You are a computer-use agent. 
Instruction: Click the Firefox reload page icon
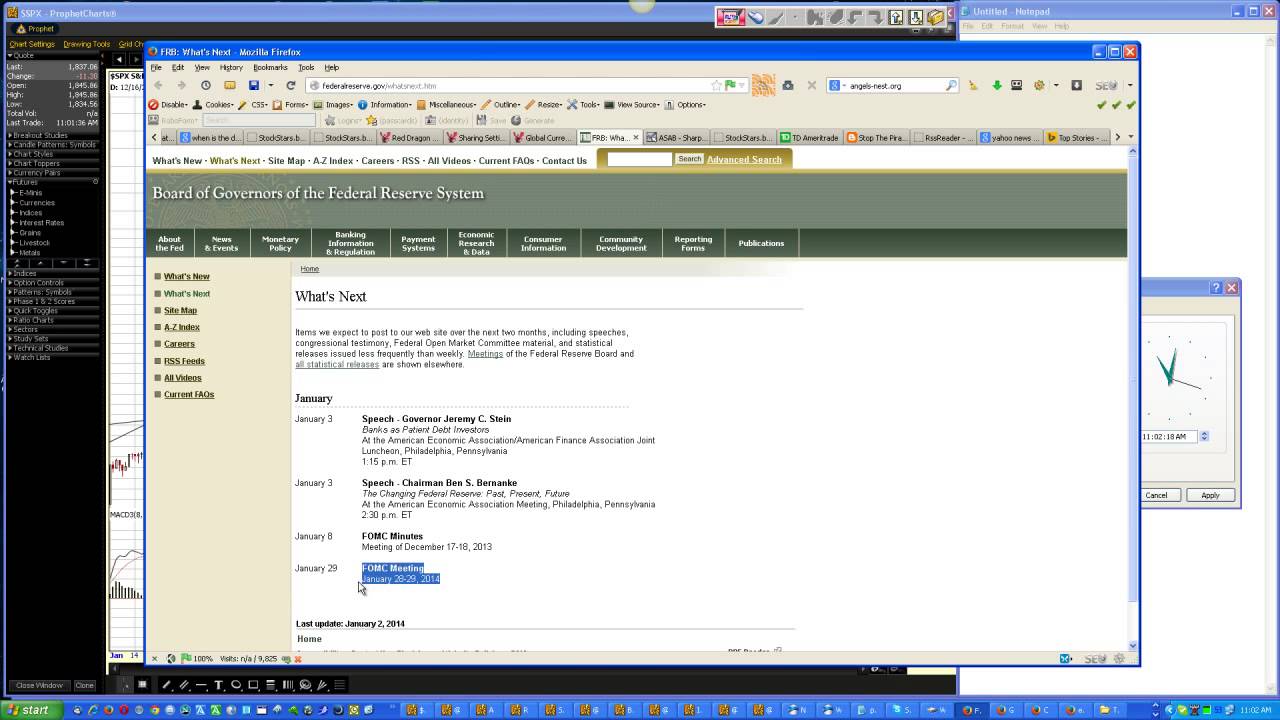click(x=291, y=86)
